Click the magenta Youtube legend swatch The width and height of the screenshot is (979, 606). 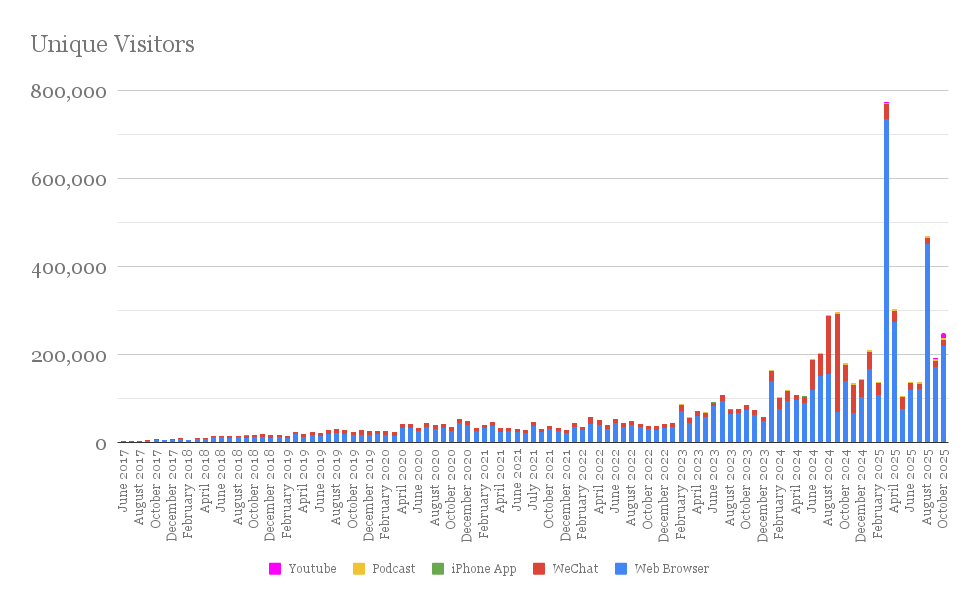tap(275, 569)
